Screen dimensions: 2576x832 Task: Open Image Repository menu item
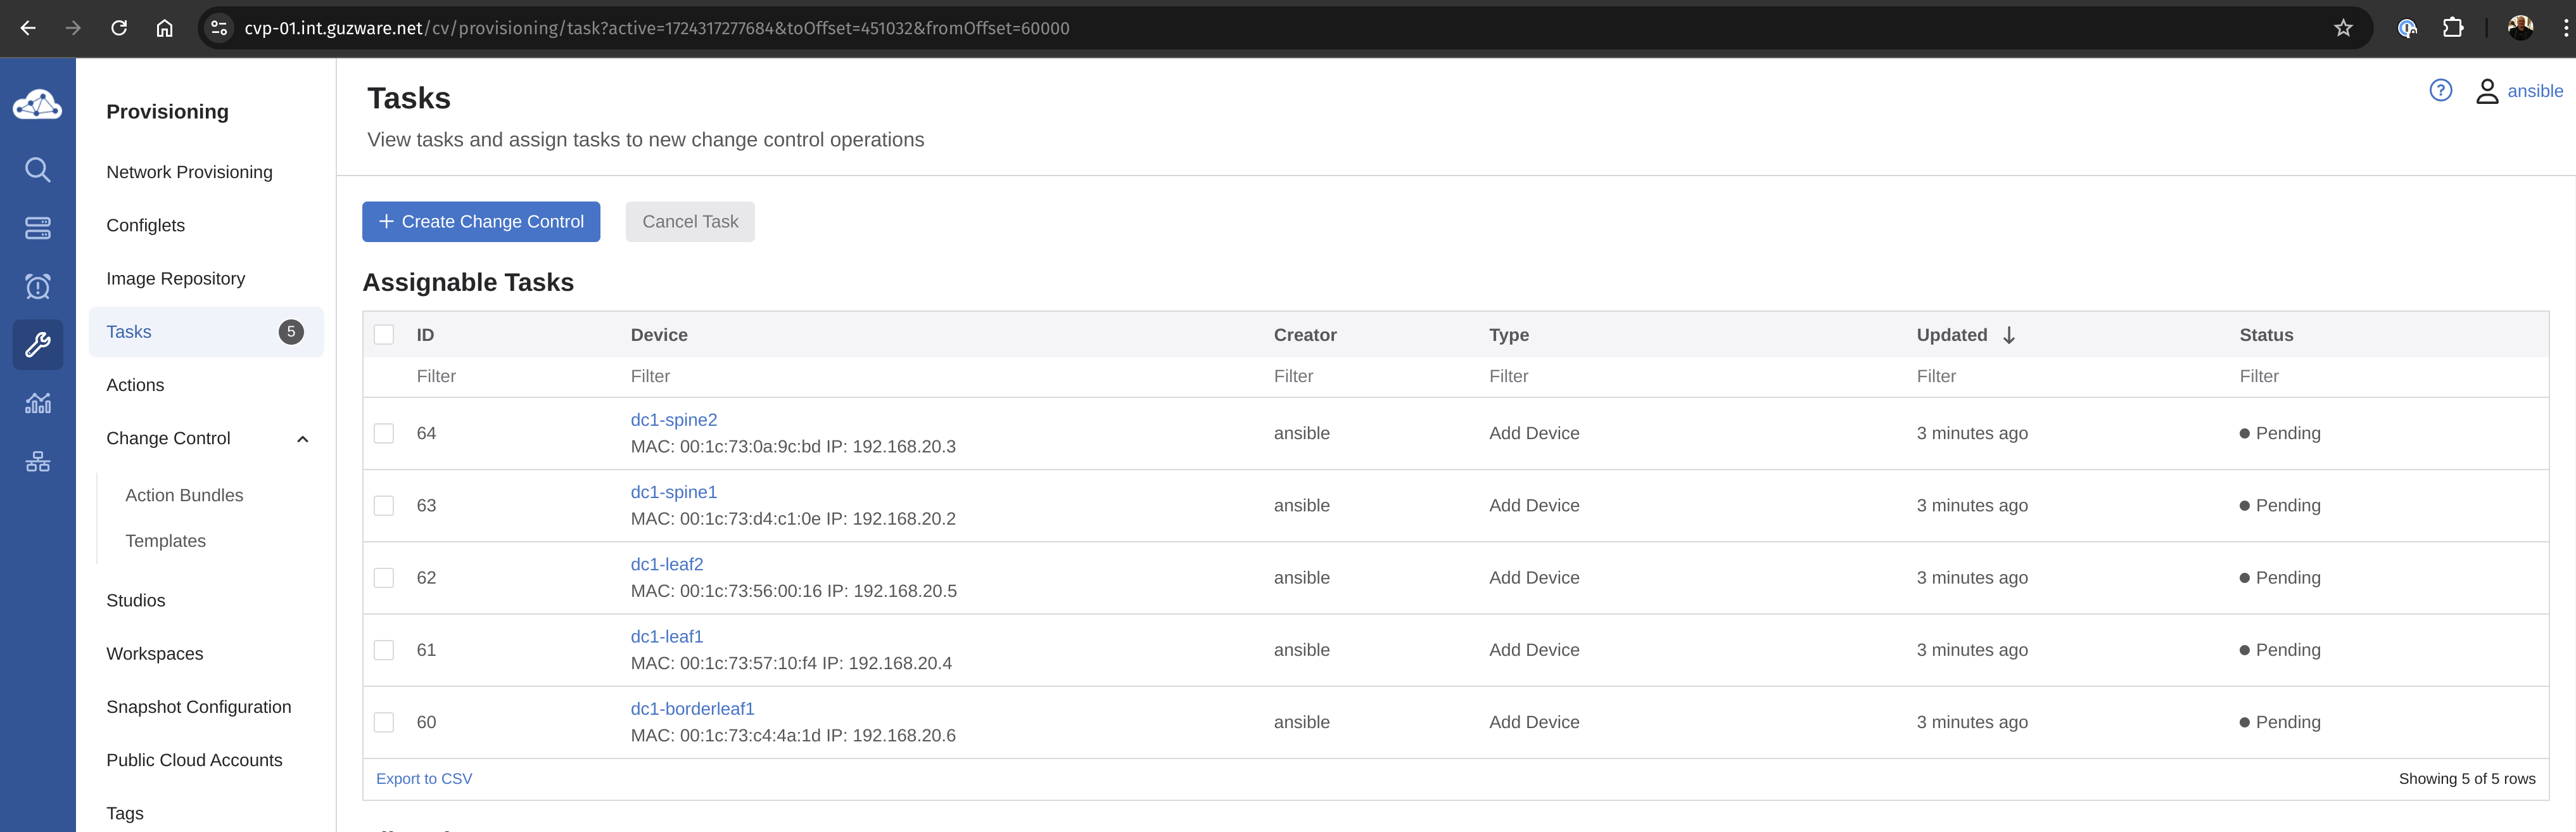pos(175,278)
